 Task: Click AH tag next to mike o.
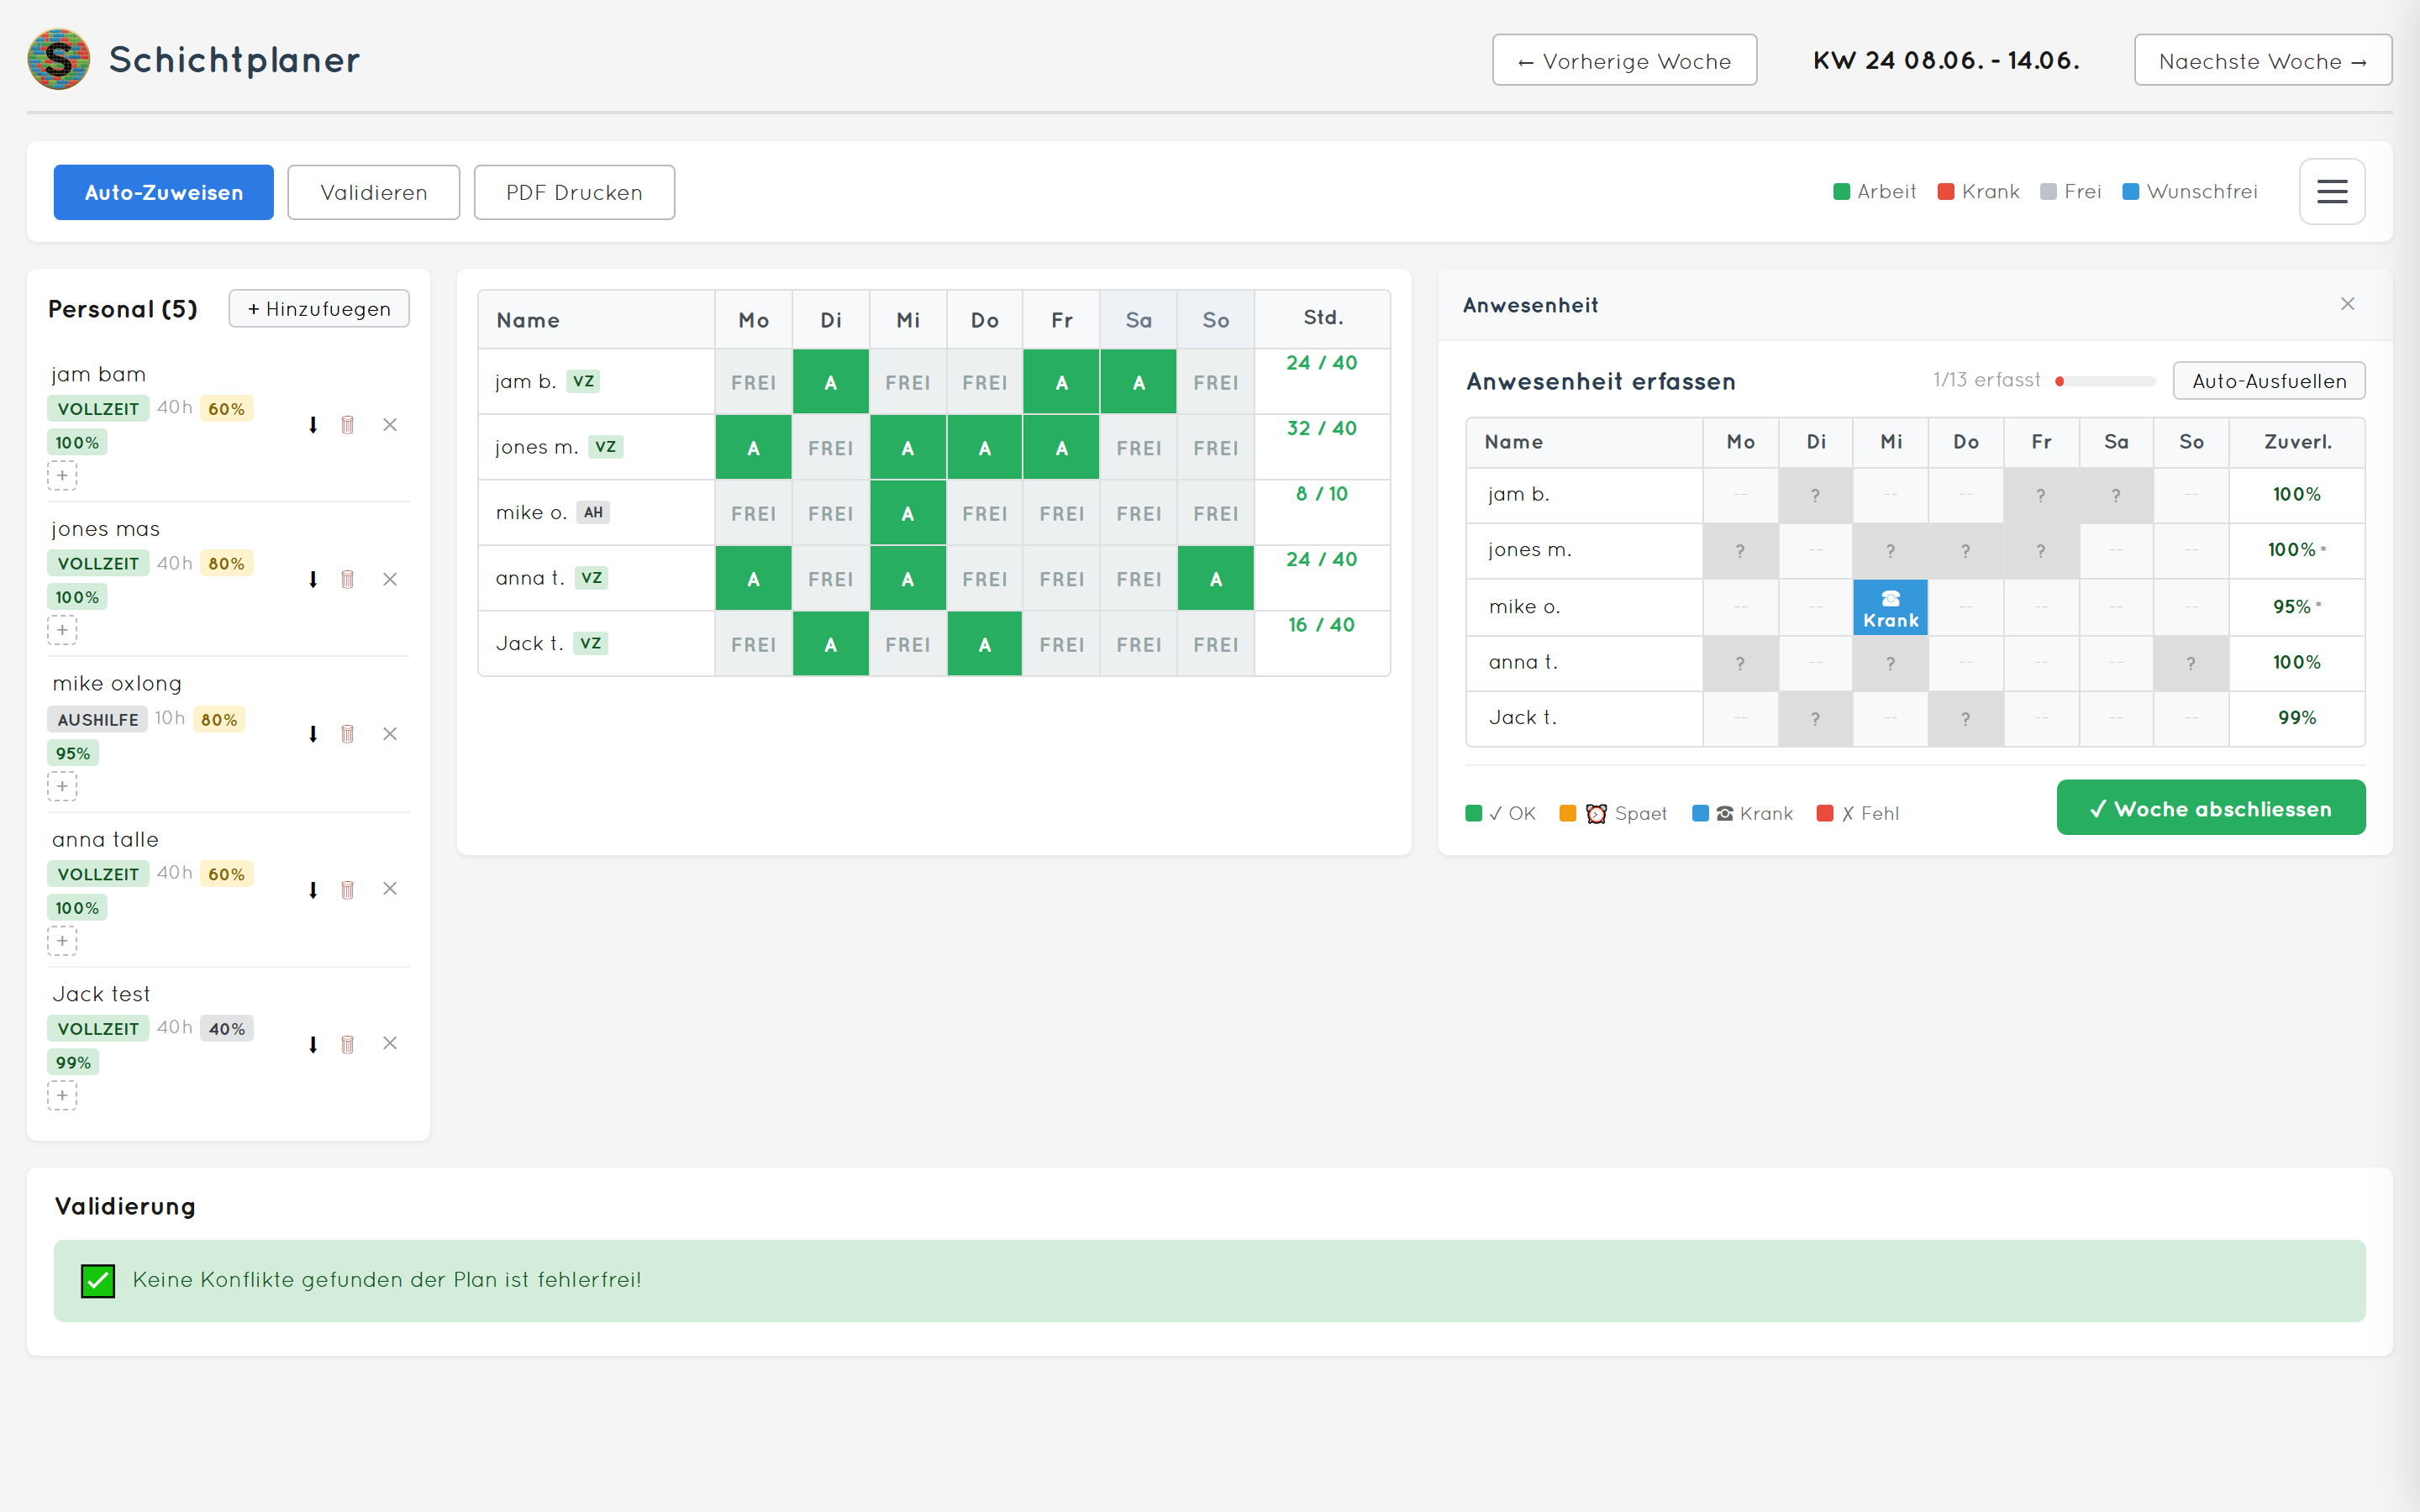[593, 512]
